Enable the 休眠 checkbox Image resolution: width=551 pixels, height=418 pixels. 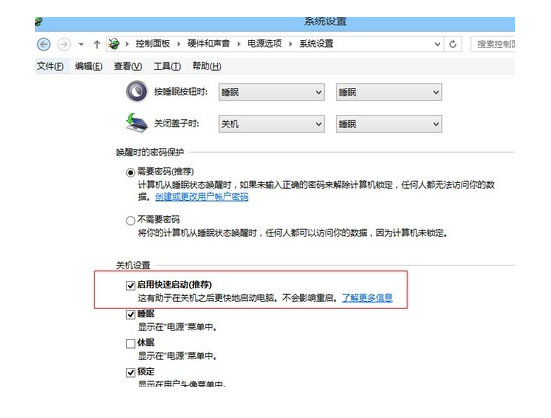pos(130,343)
